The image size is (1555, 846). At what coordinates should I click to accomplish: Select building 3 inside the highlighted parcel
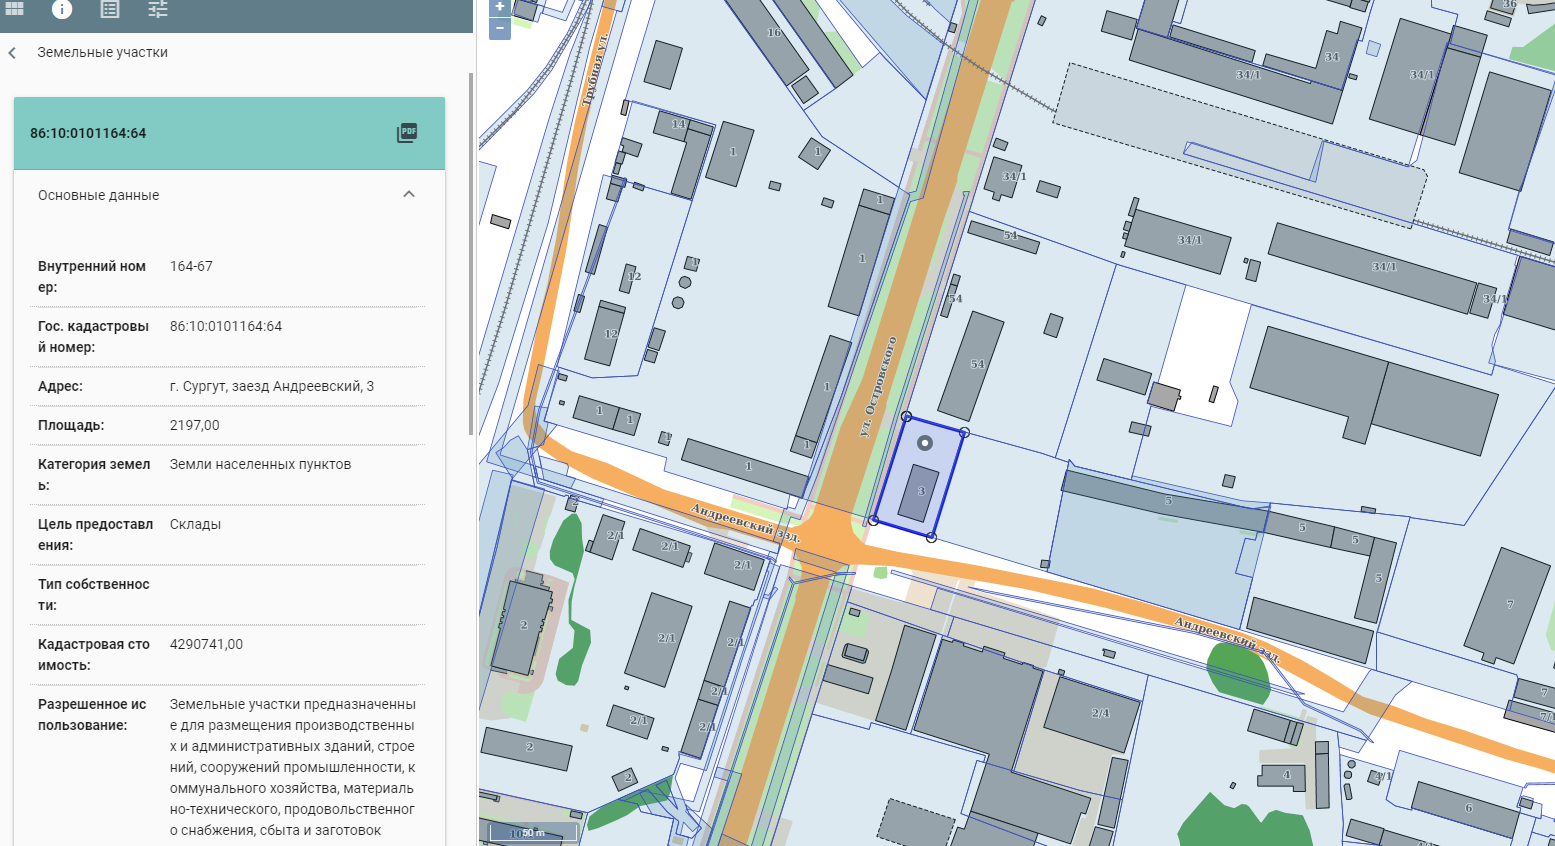[921, 492]
